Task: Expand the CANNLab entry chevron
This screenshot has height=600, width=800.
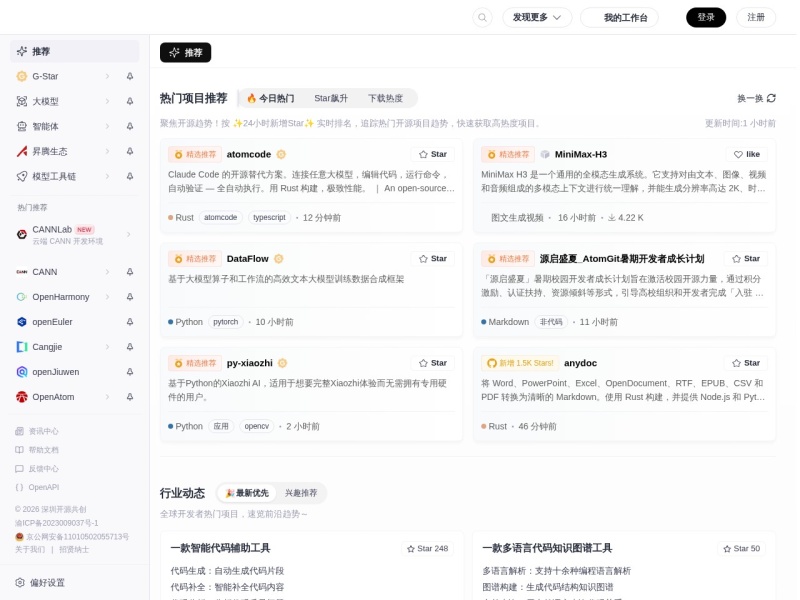Action: [129, 234]
